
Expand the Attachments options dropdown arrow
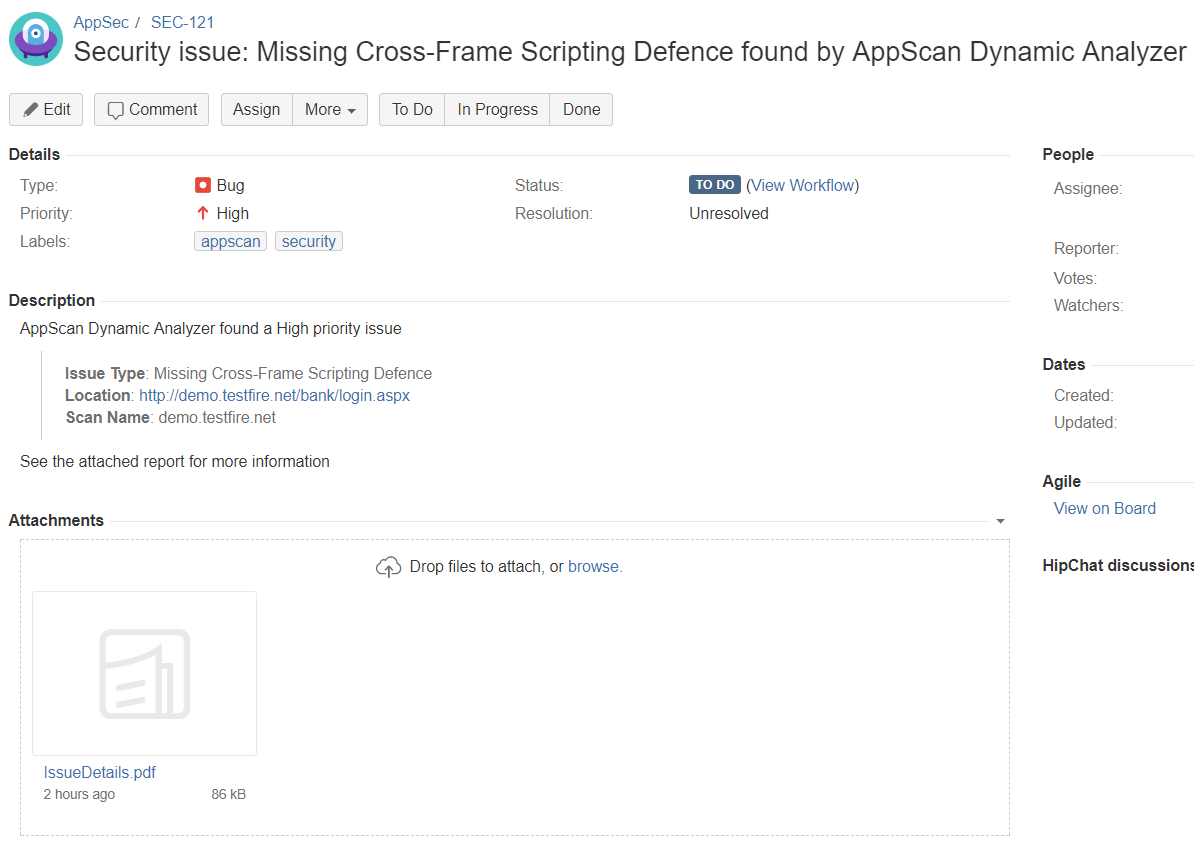click(x=1001, y=521)
